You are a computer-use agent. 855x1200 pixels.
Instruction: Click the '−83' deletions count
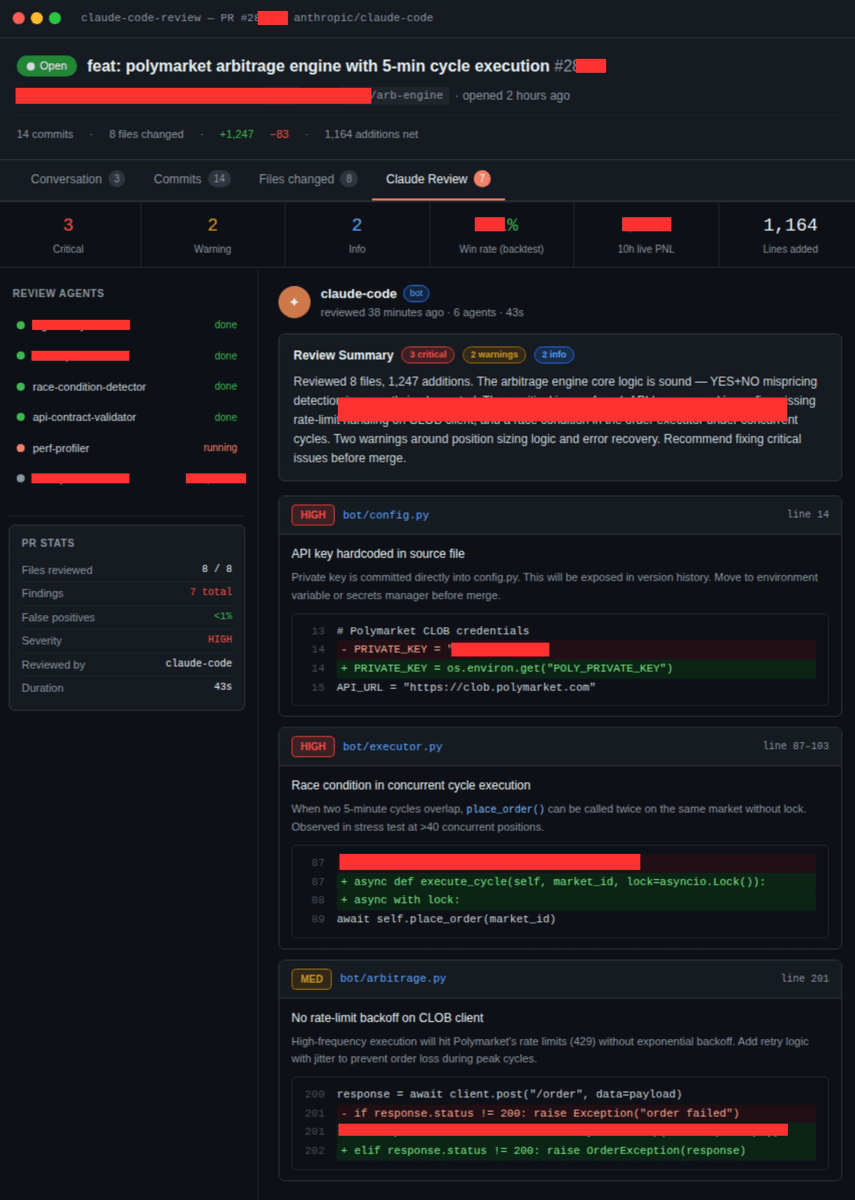click(279, 134)
